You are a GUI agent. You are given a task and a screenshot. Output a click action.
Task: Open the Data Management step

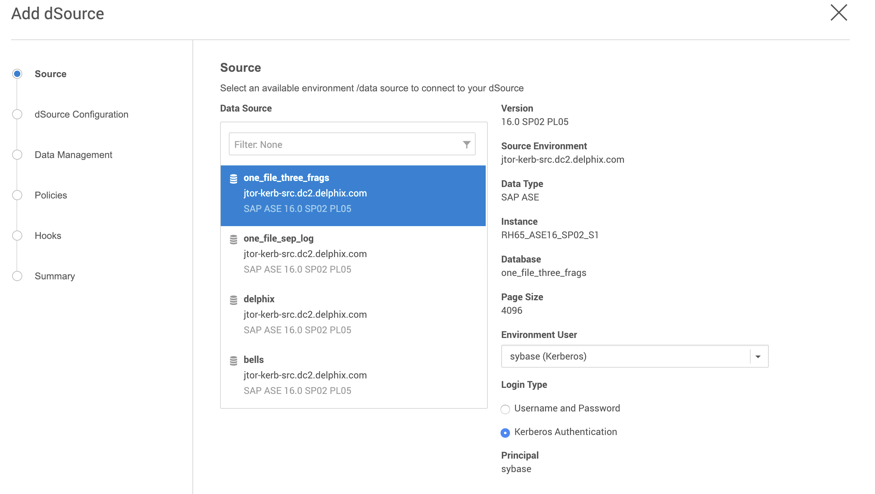click(73, 155)
